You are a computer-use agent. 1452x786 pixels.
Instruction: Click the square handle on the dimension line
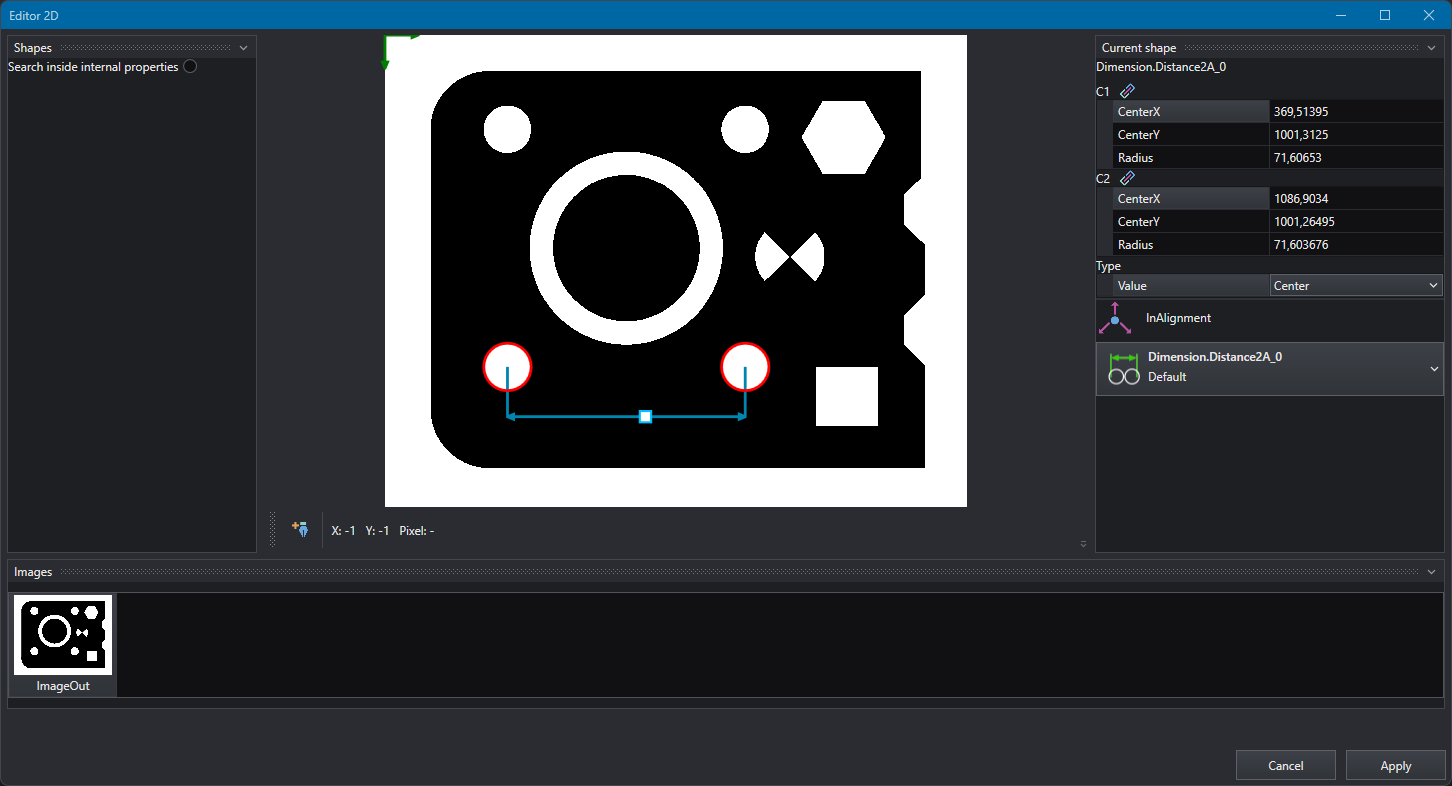(645, 416)
